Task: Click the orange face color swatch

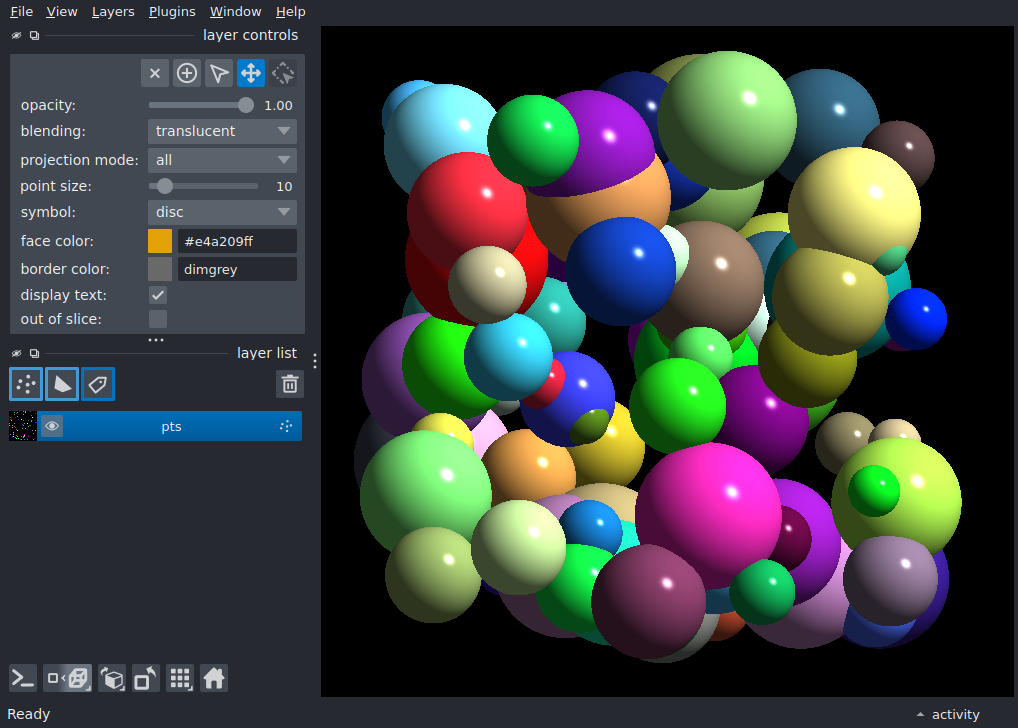Action: pyautogui.click(x=160, y=241)
